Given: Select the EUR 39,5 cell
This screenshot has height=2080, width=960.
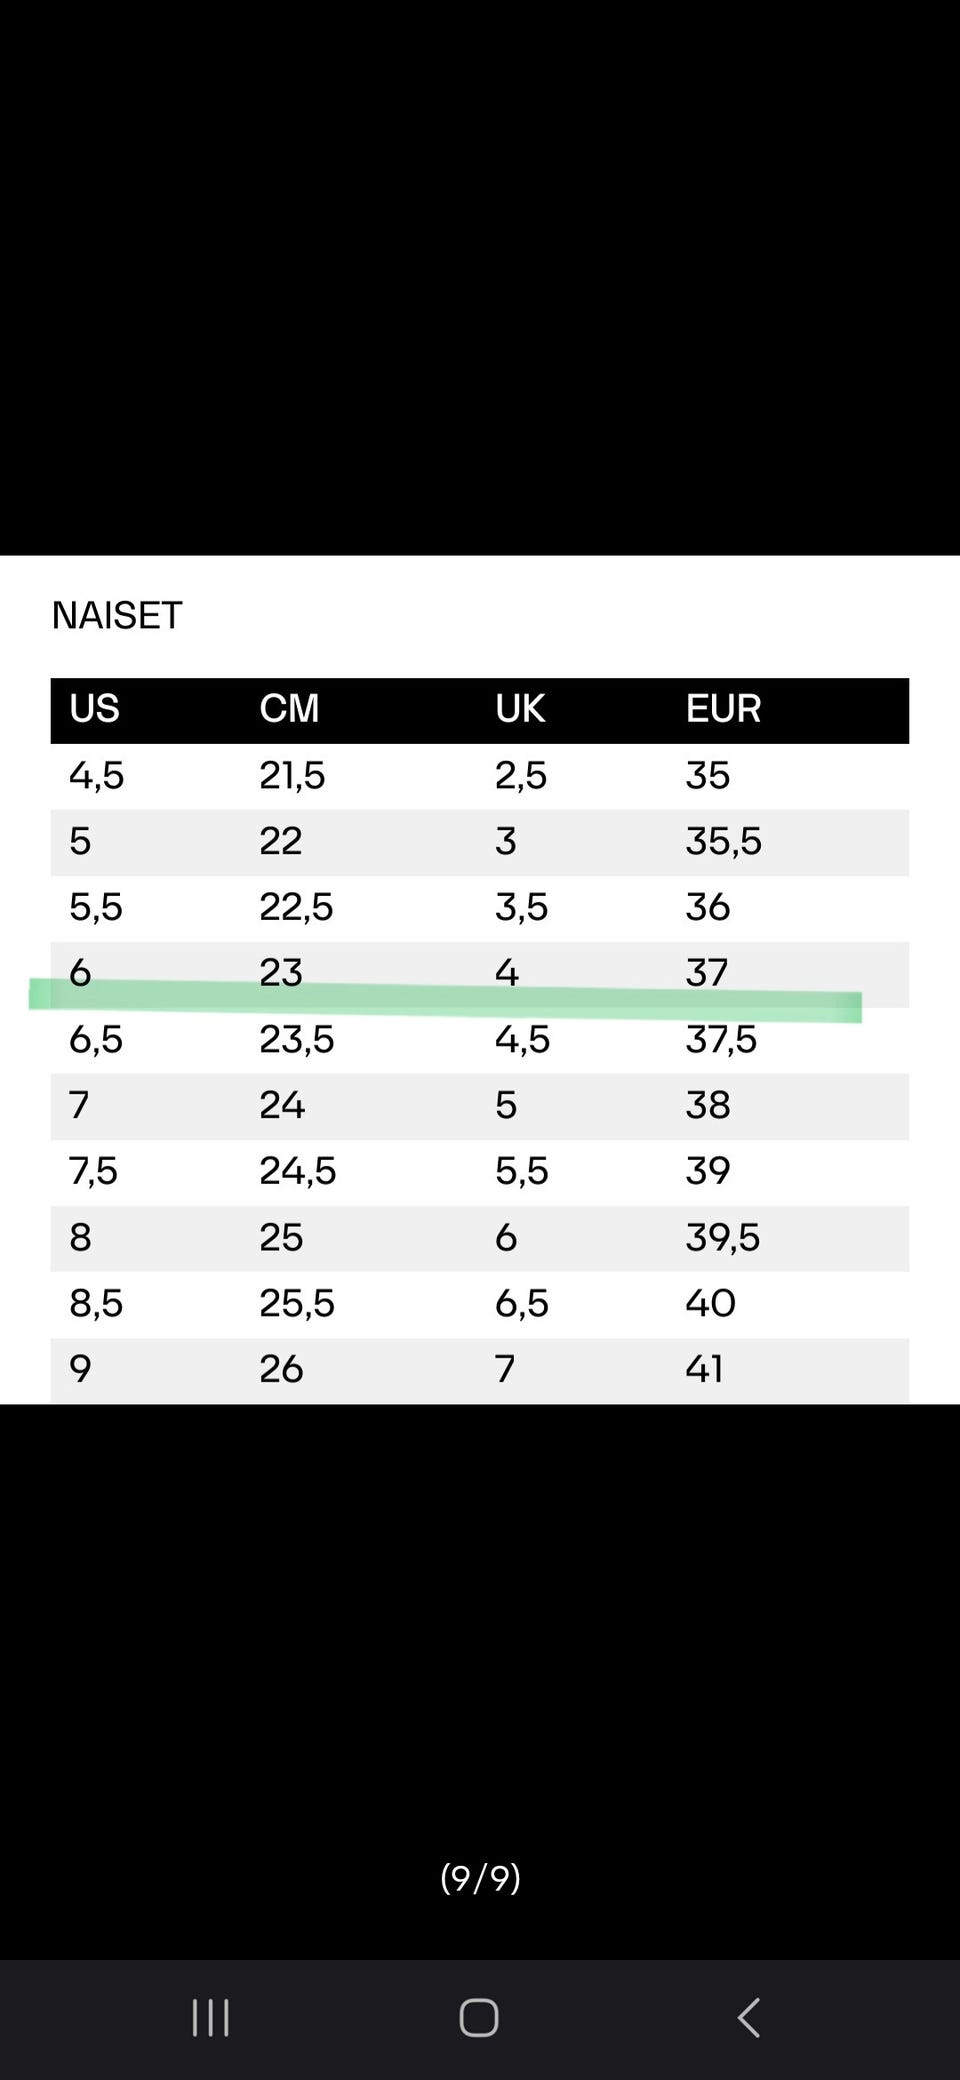Looking at the screenshot, I should (722, 1238).
